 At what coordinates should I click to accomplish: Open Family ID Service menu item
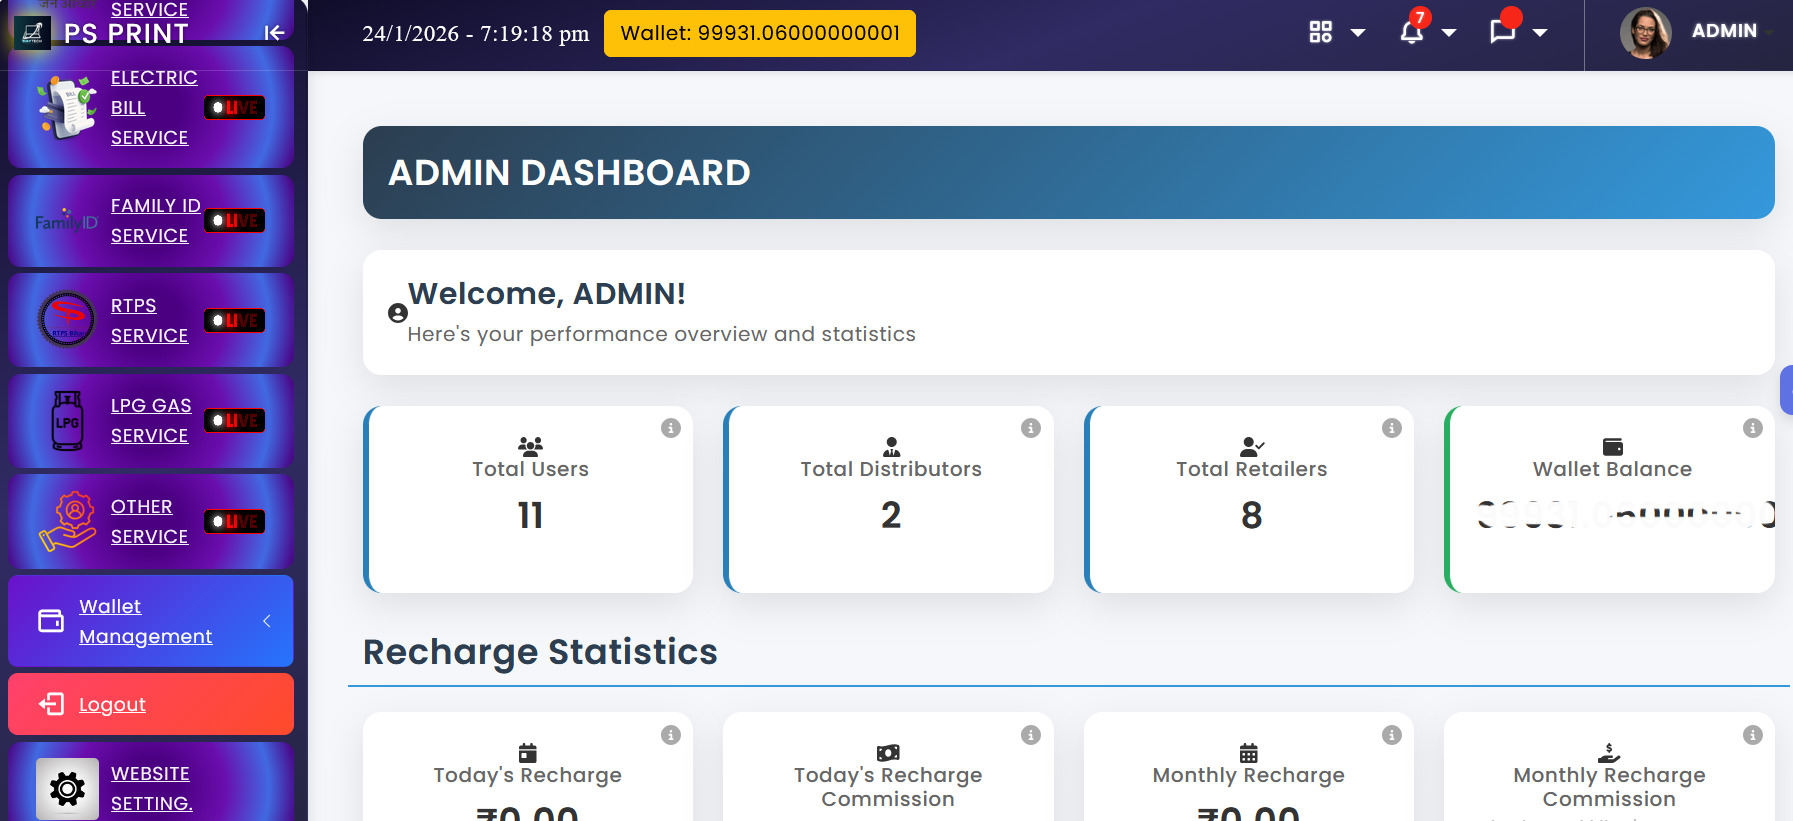coord(154,220)
